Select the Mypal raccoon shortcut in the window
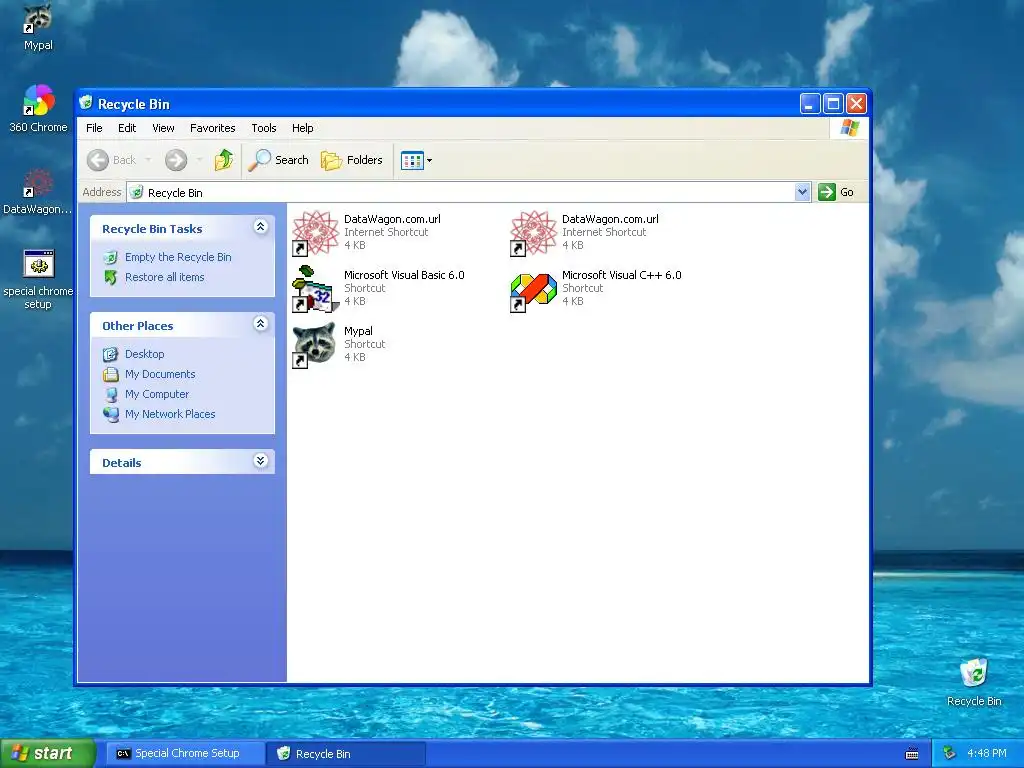Image resolution: width=1024 pixels, height=768 pixels. click(314, 345)
